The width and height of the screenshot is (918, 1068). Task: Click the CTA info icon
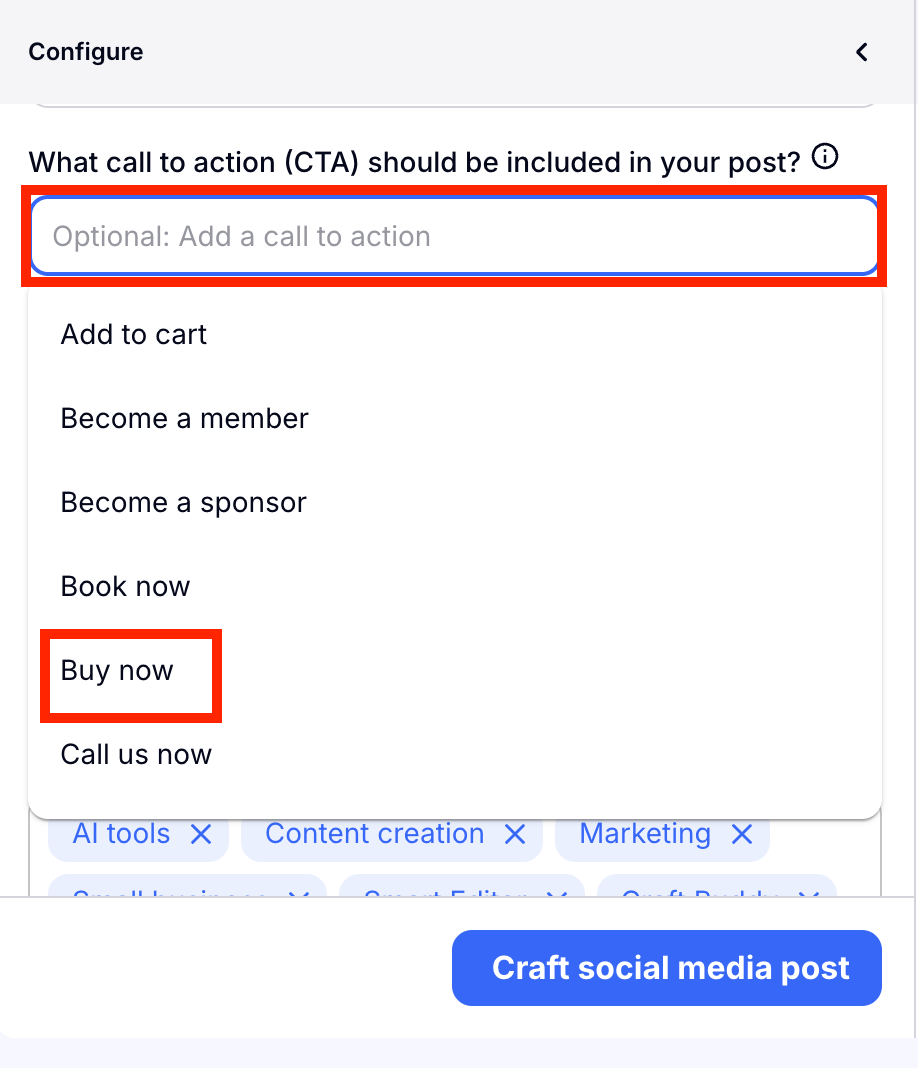click(825, 157)
